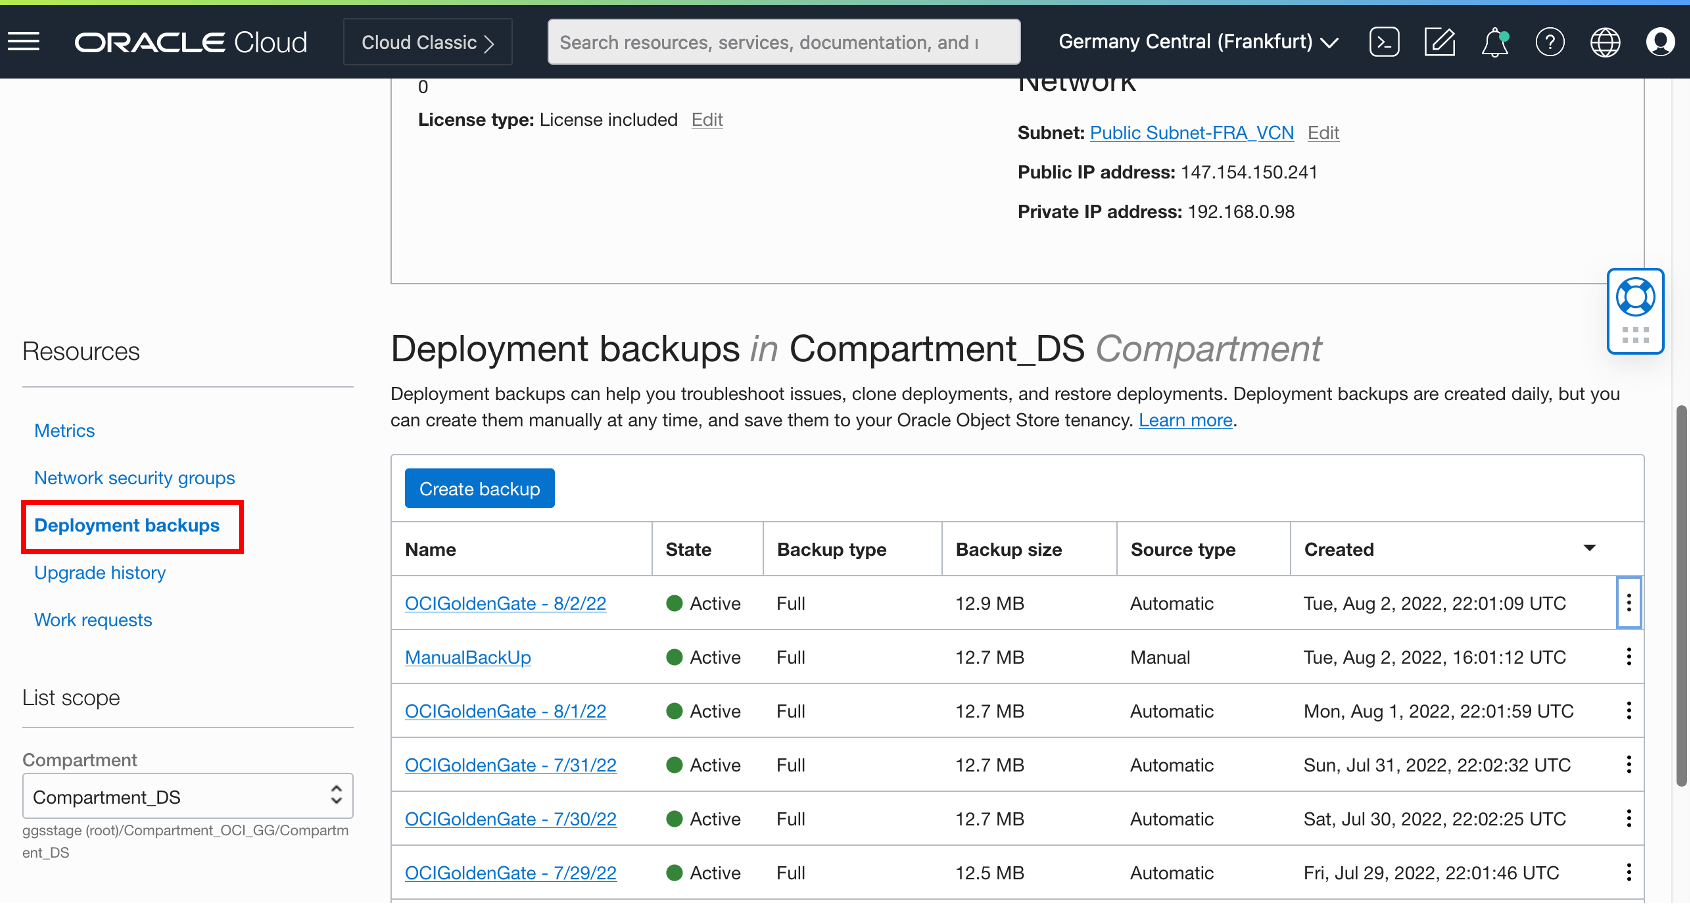
Task: Go to Metrics in Resources sidebar
Action: 64,430
